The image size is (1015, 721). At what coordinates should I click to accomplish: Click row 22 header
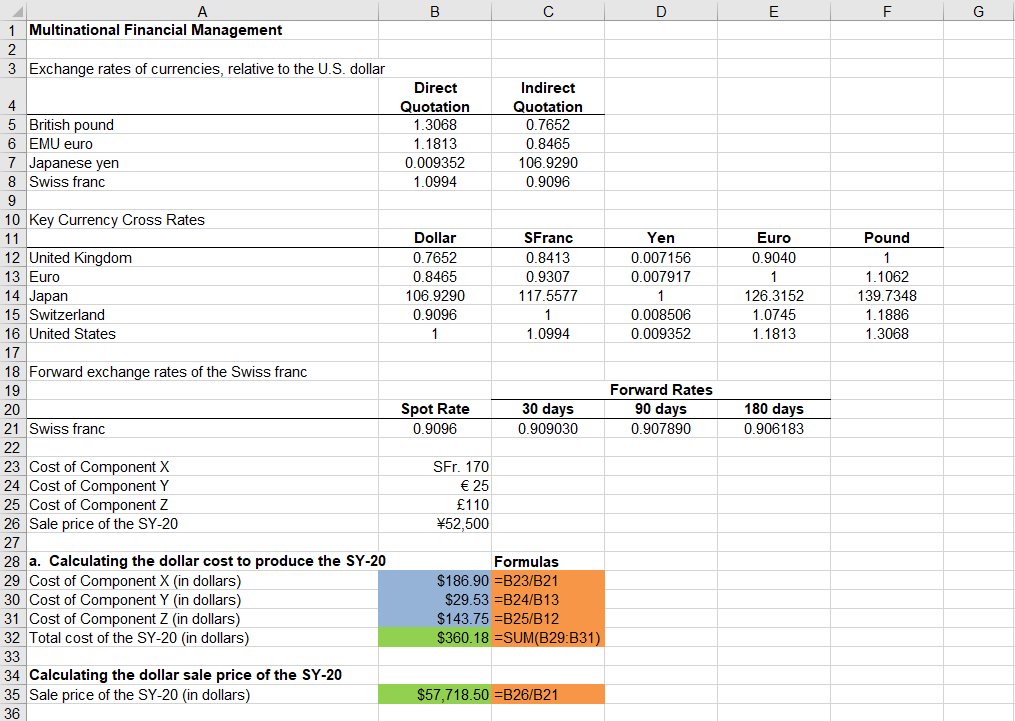[13, 448]
